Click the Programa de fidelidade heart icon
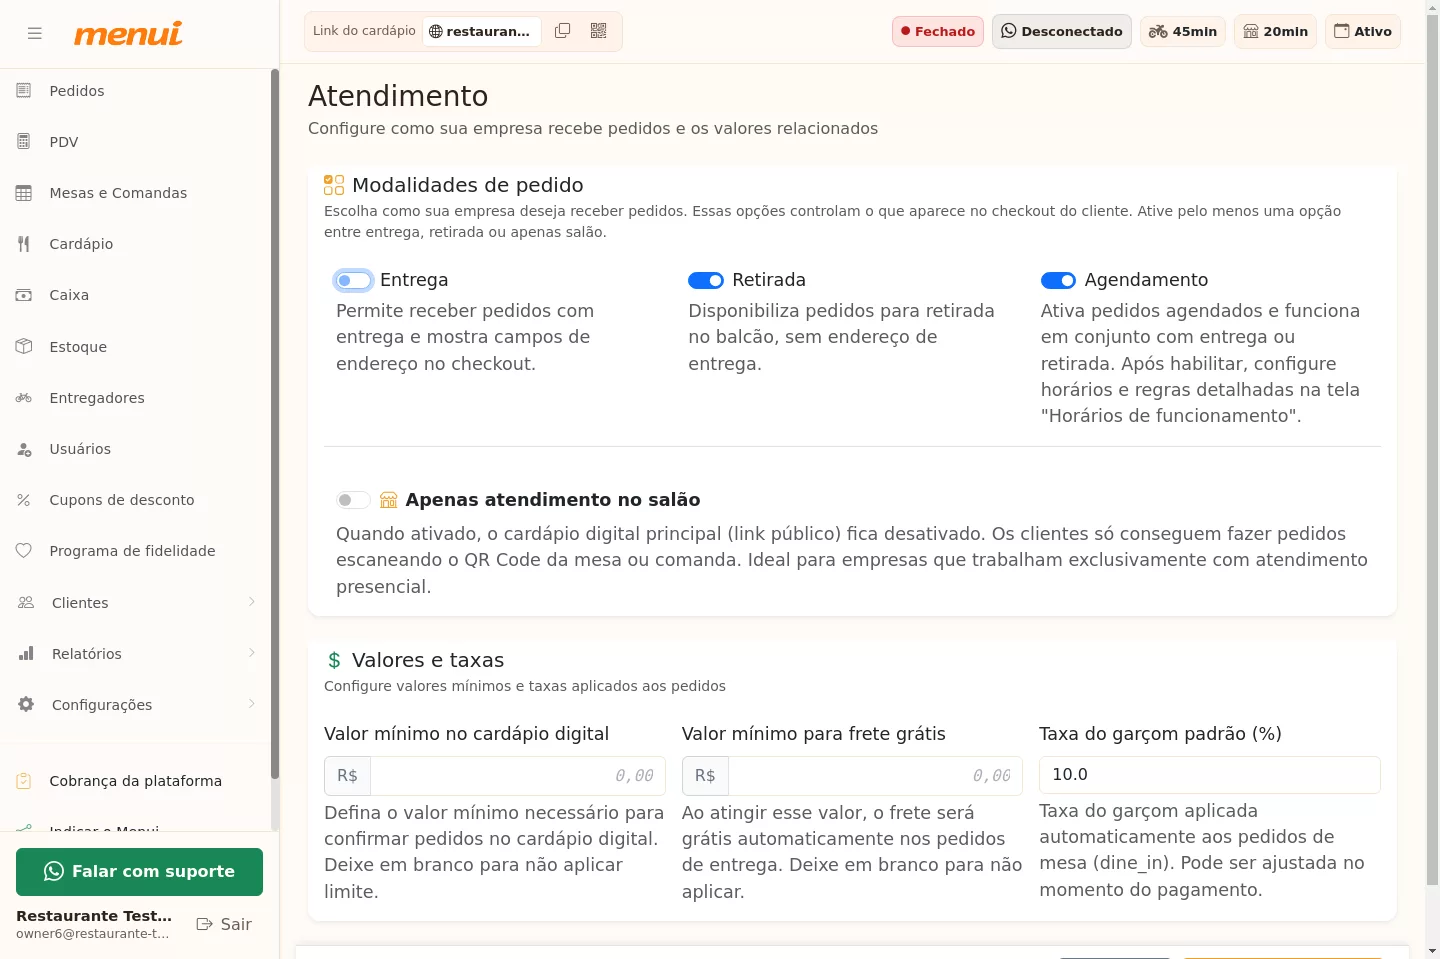 click(x=24, y=551)
